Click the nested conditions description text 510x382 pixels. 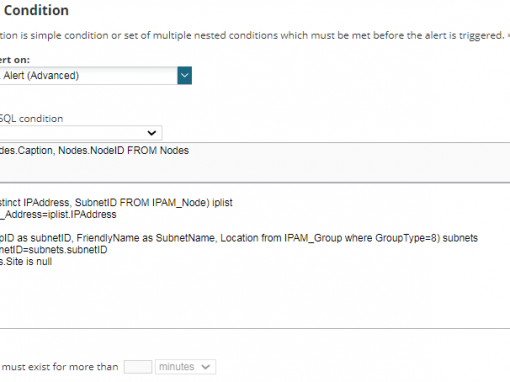[x=252, y=35]
